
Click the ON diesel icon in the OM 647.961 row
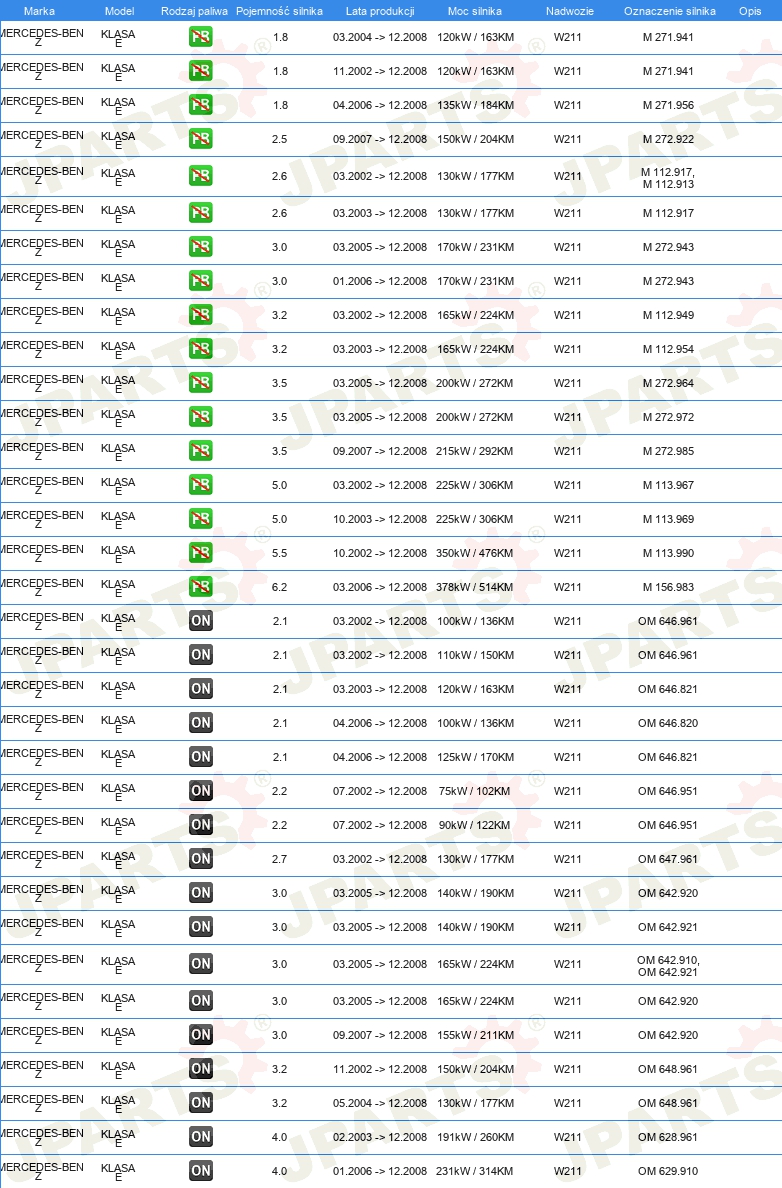(x=201, y=858)
